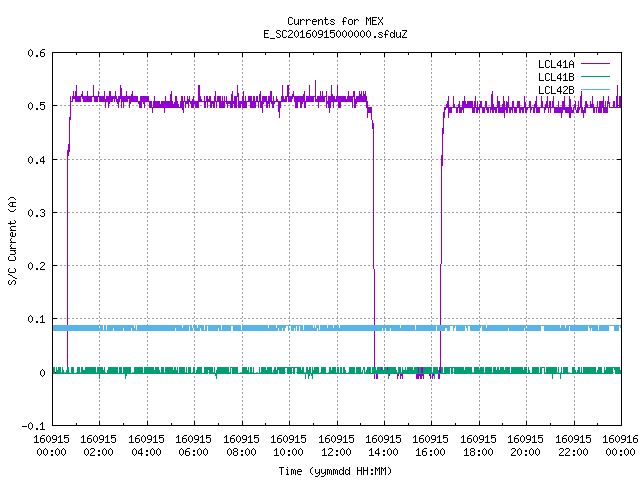Click the blue LCL42B legend line sample
The height and width of the screenshot is (480, 640).
tap(595, 89)
